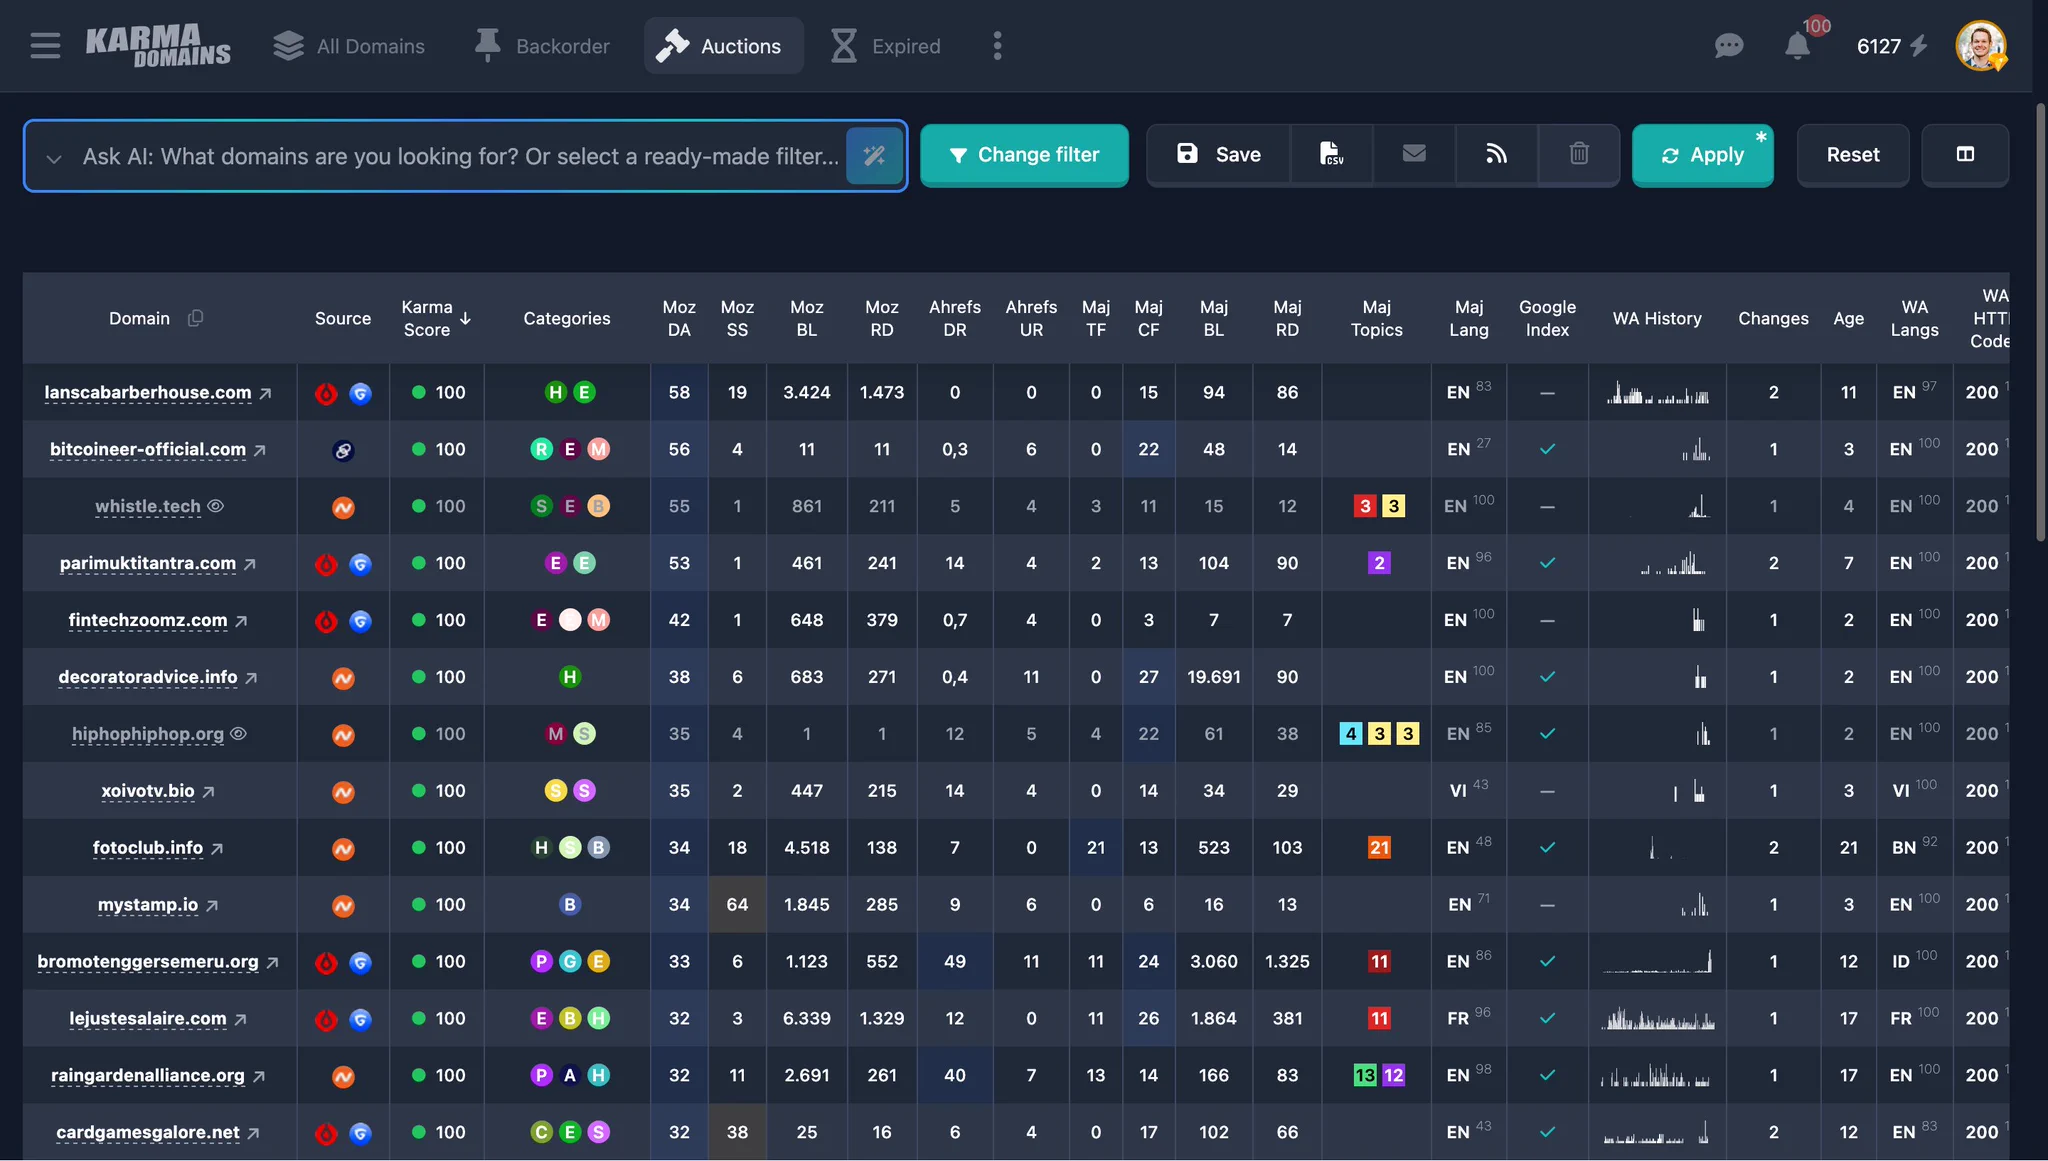Click the trash delete icon

point(1579,154)
